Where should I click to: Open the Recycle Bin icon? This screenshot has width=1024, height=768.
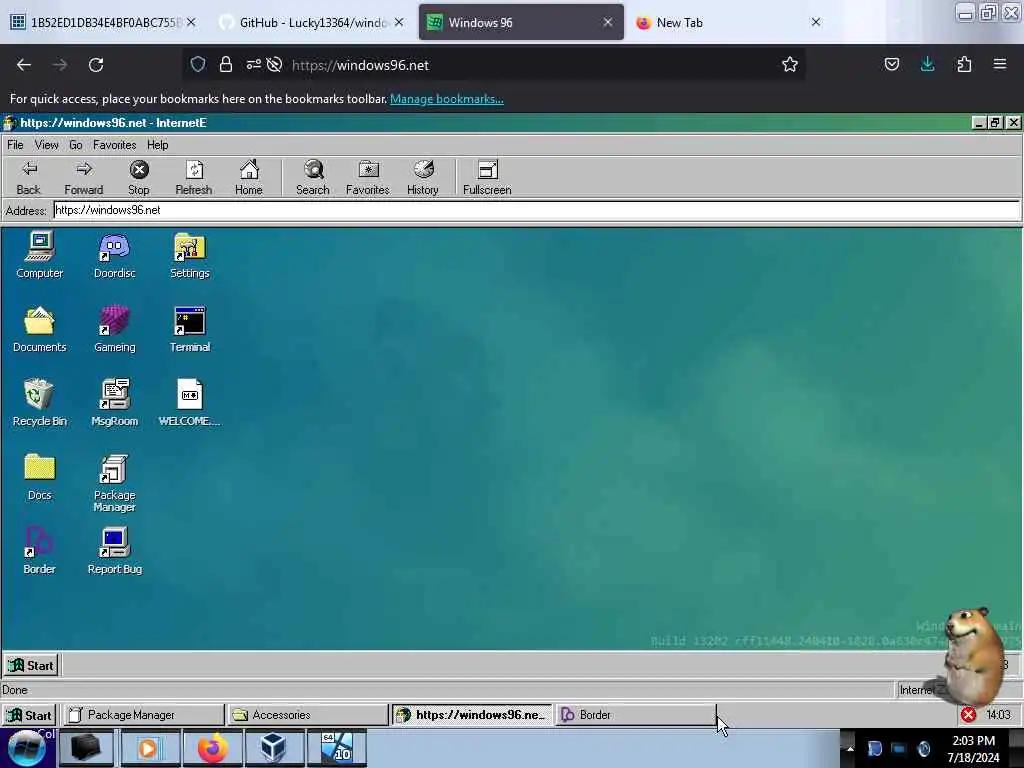(x=39, y=403)
